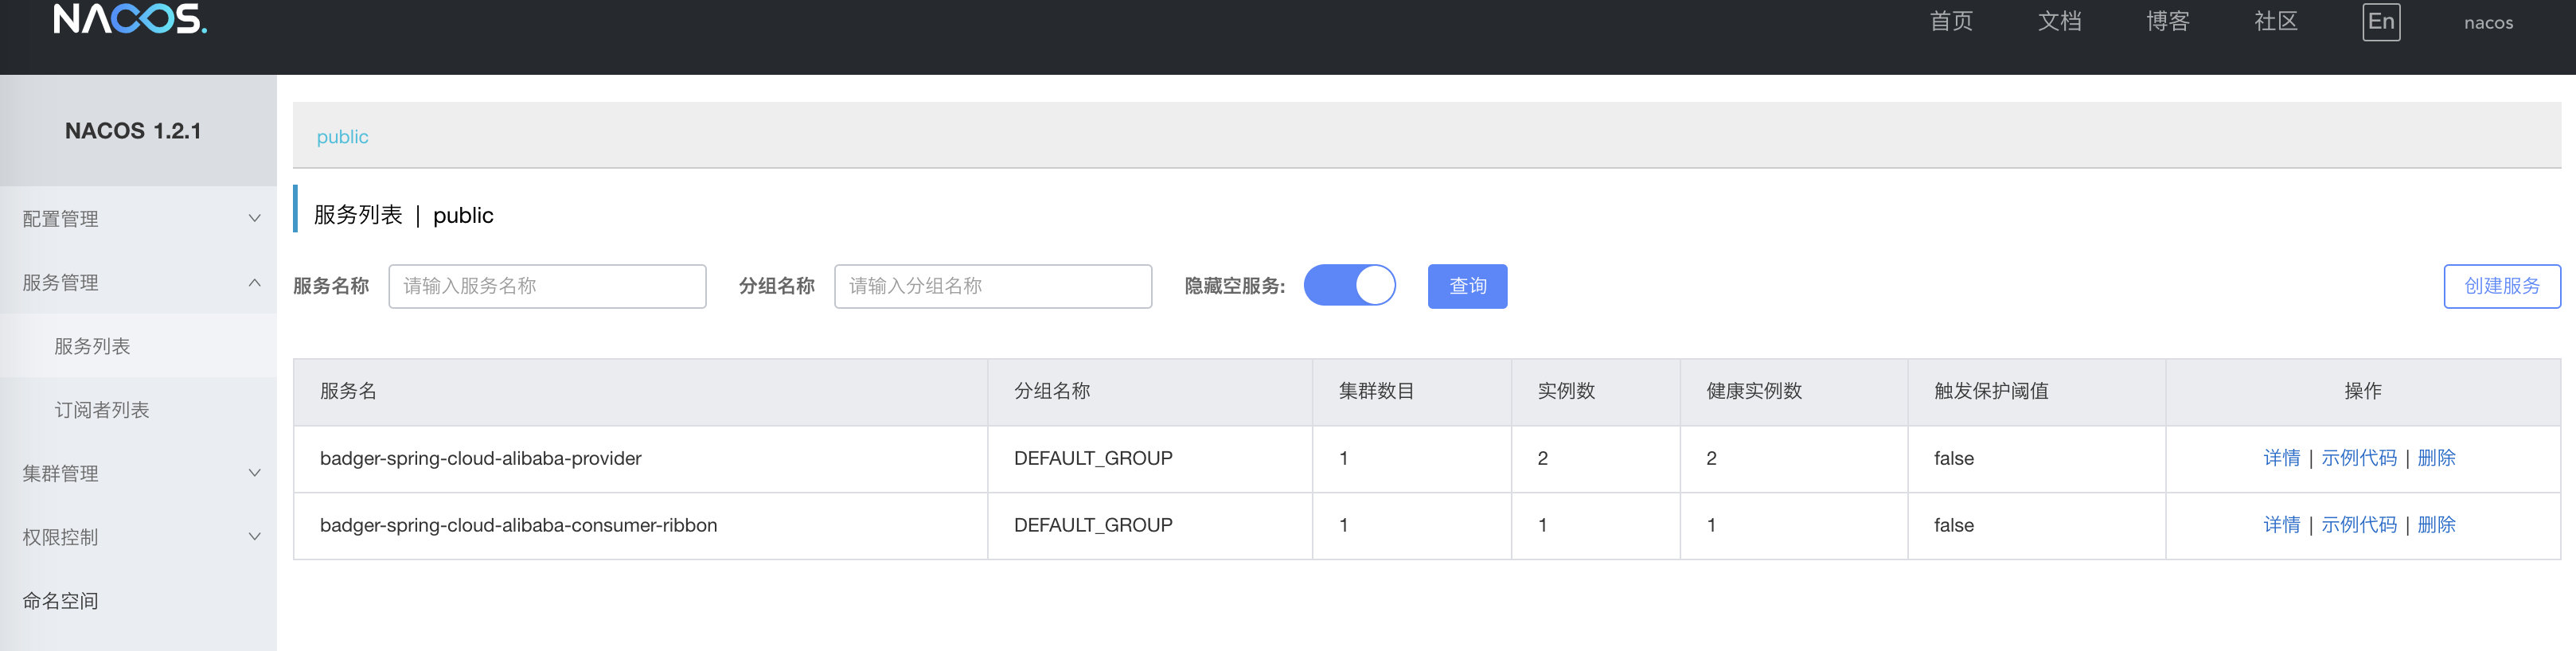The image size is (2576, 651).
Task: Click the NACOS logo
Action: click(130, 20)
